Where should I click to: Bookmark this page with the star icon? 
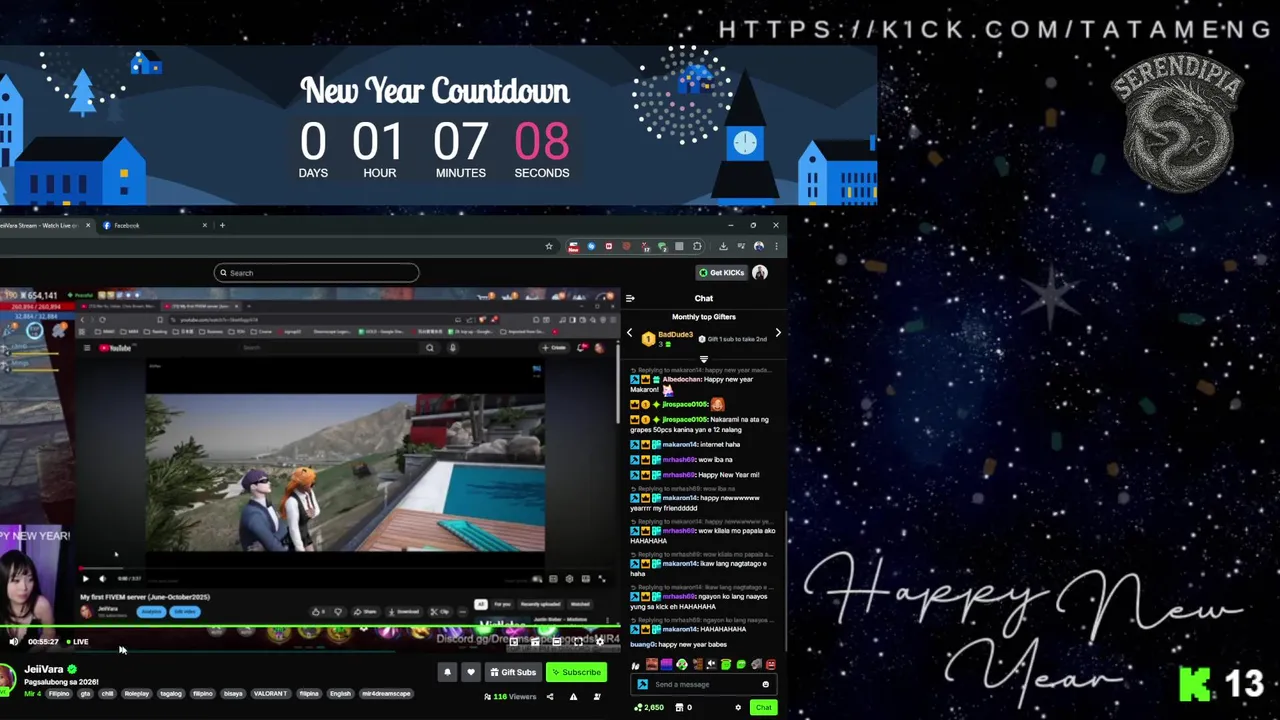point(549,246)
